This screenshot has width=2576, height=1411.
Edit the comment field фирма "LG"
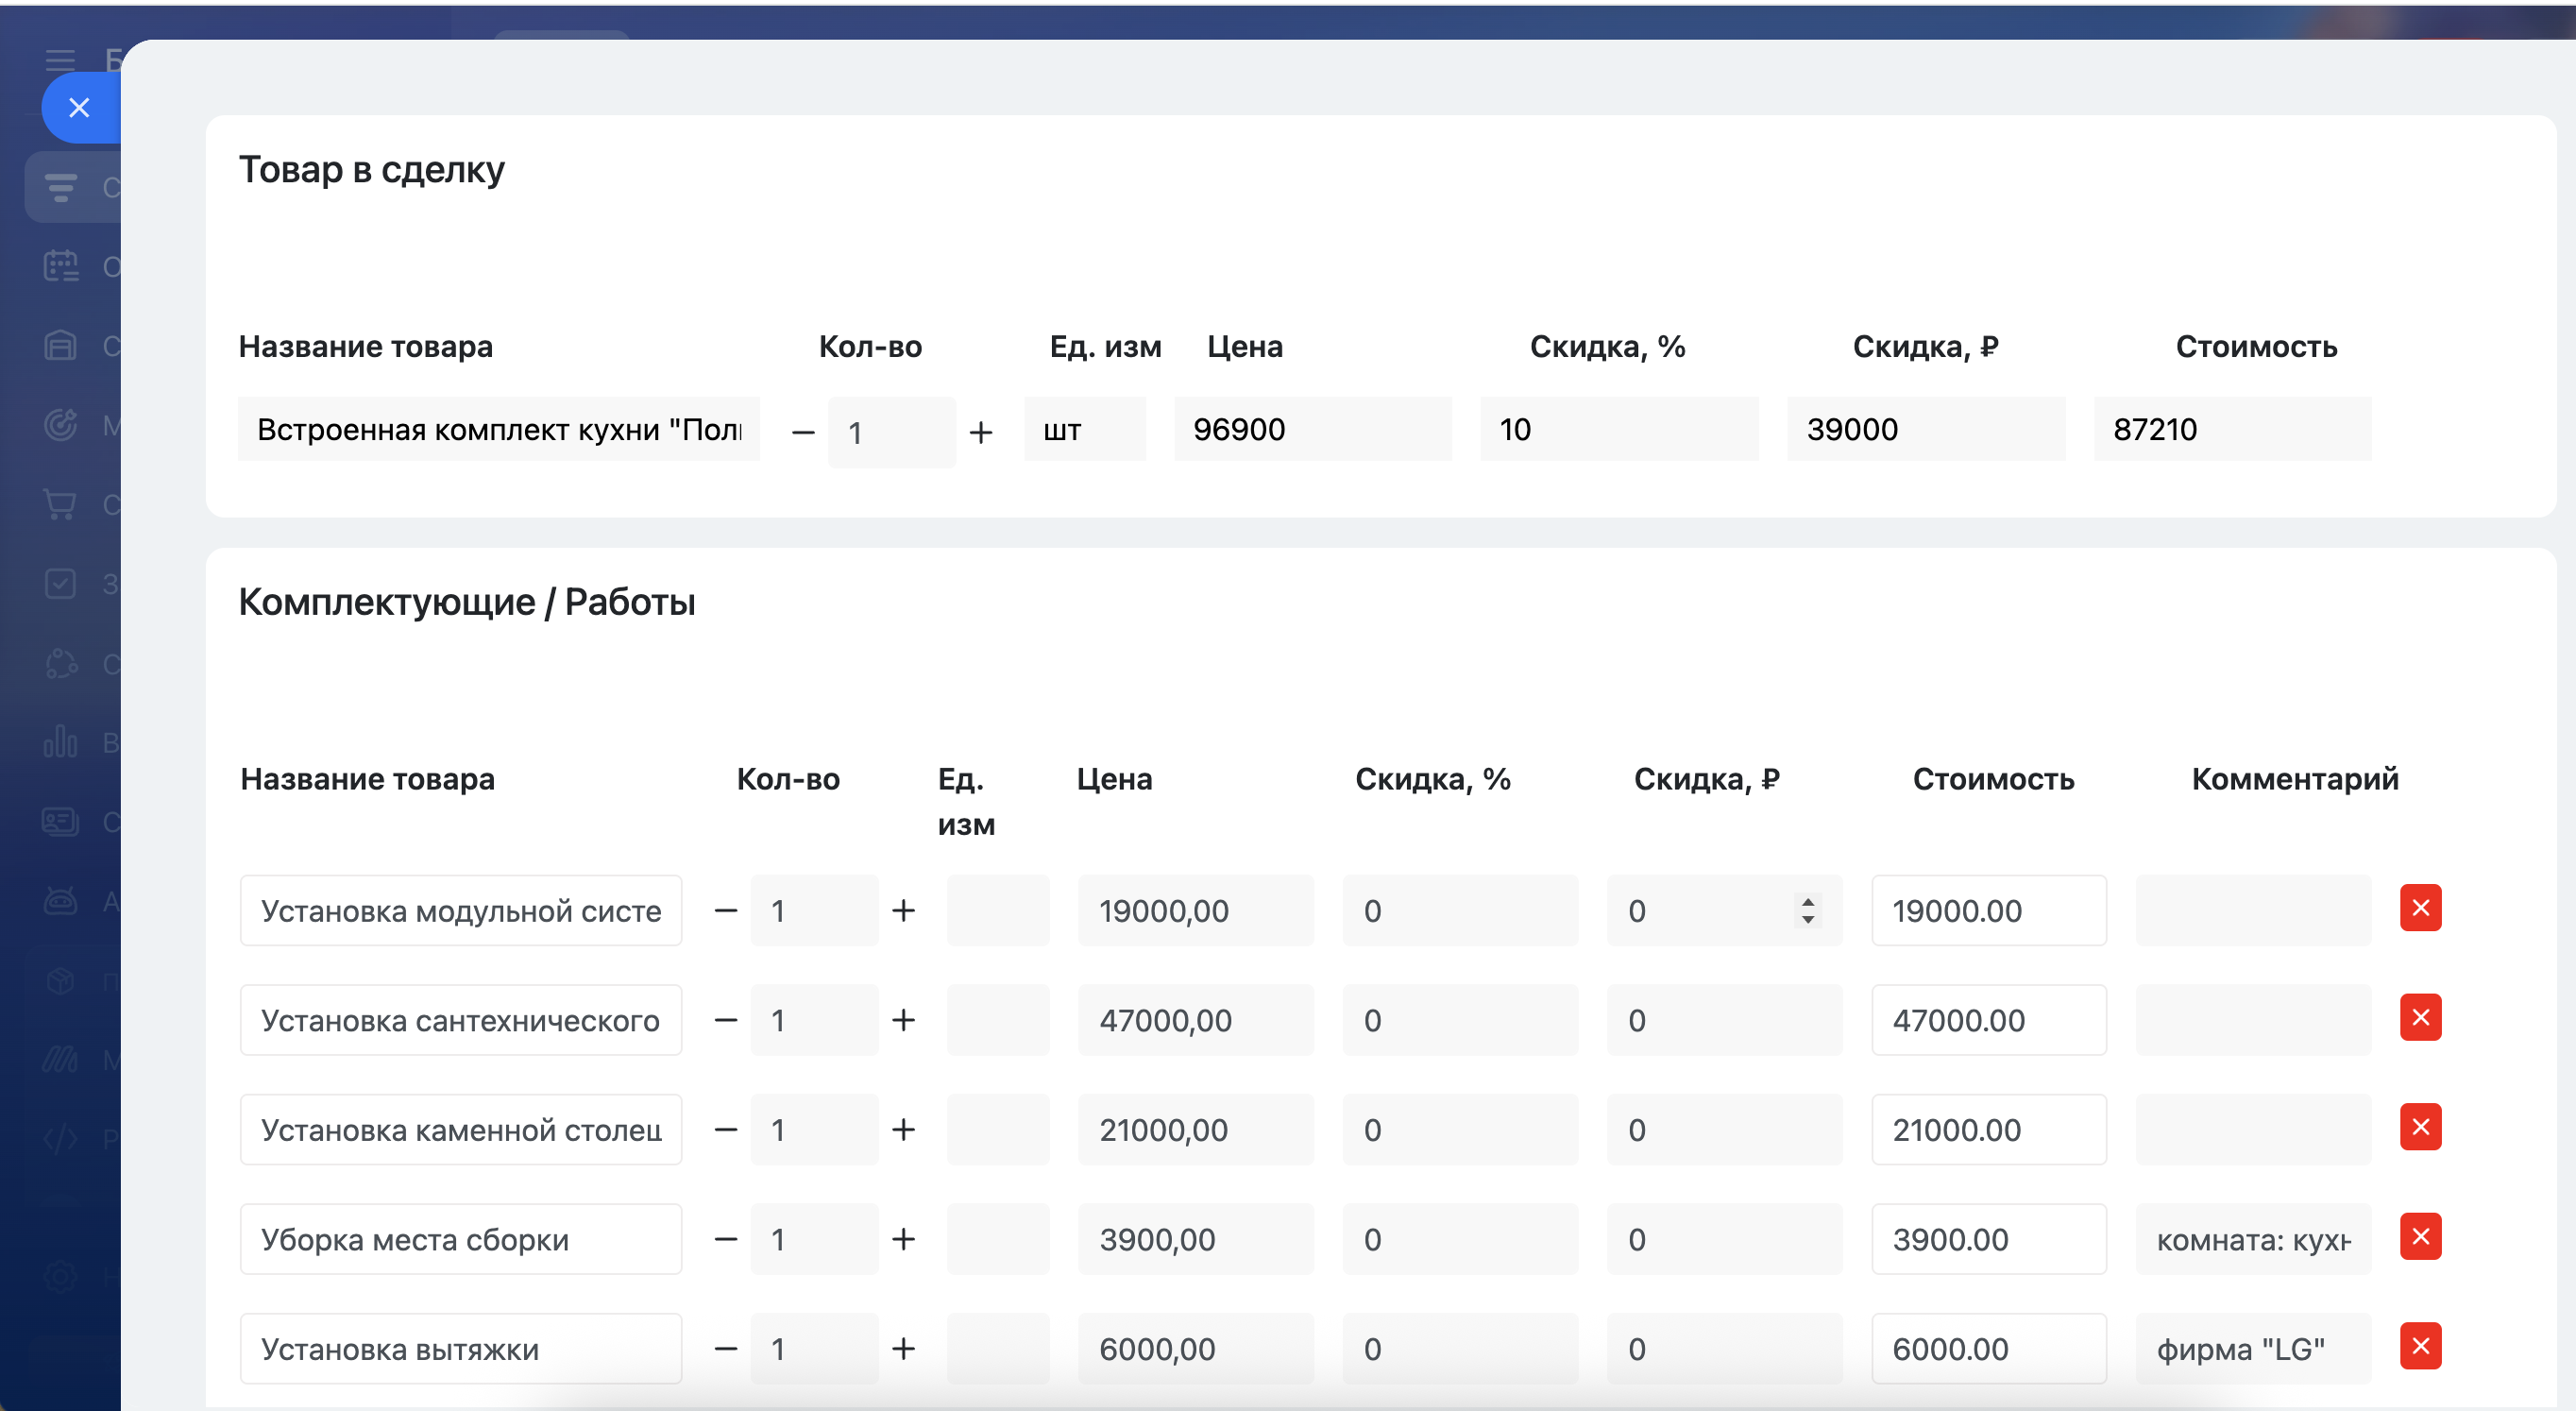[2252, 1349]
